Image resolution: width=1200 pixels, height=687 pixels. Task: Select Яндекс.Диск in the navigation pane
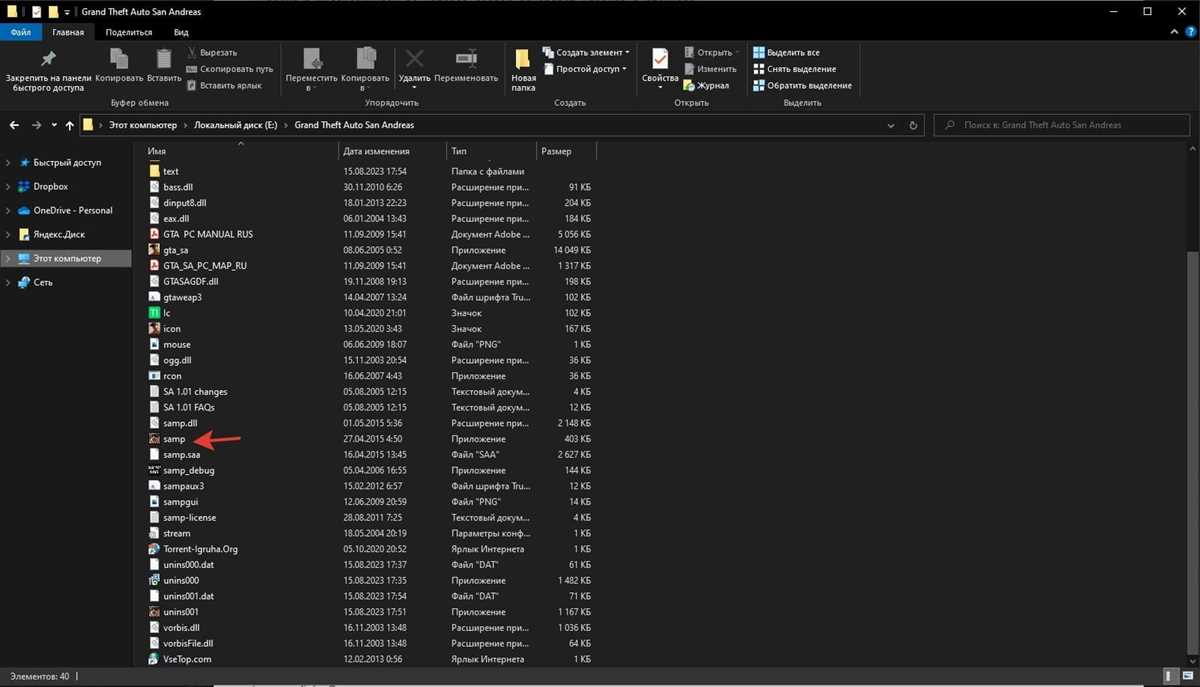(x=59, y=234)
